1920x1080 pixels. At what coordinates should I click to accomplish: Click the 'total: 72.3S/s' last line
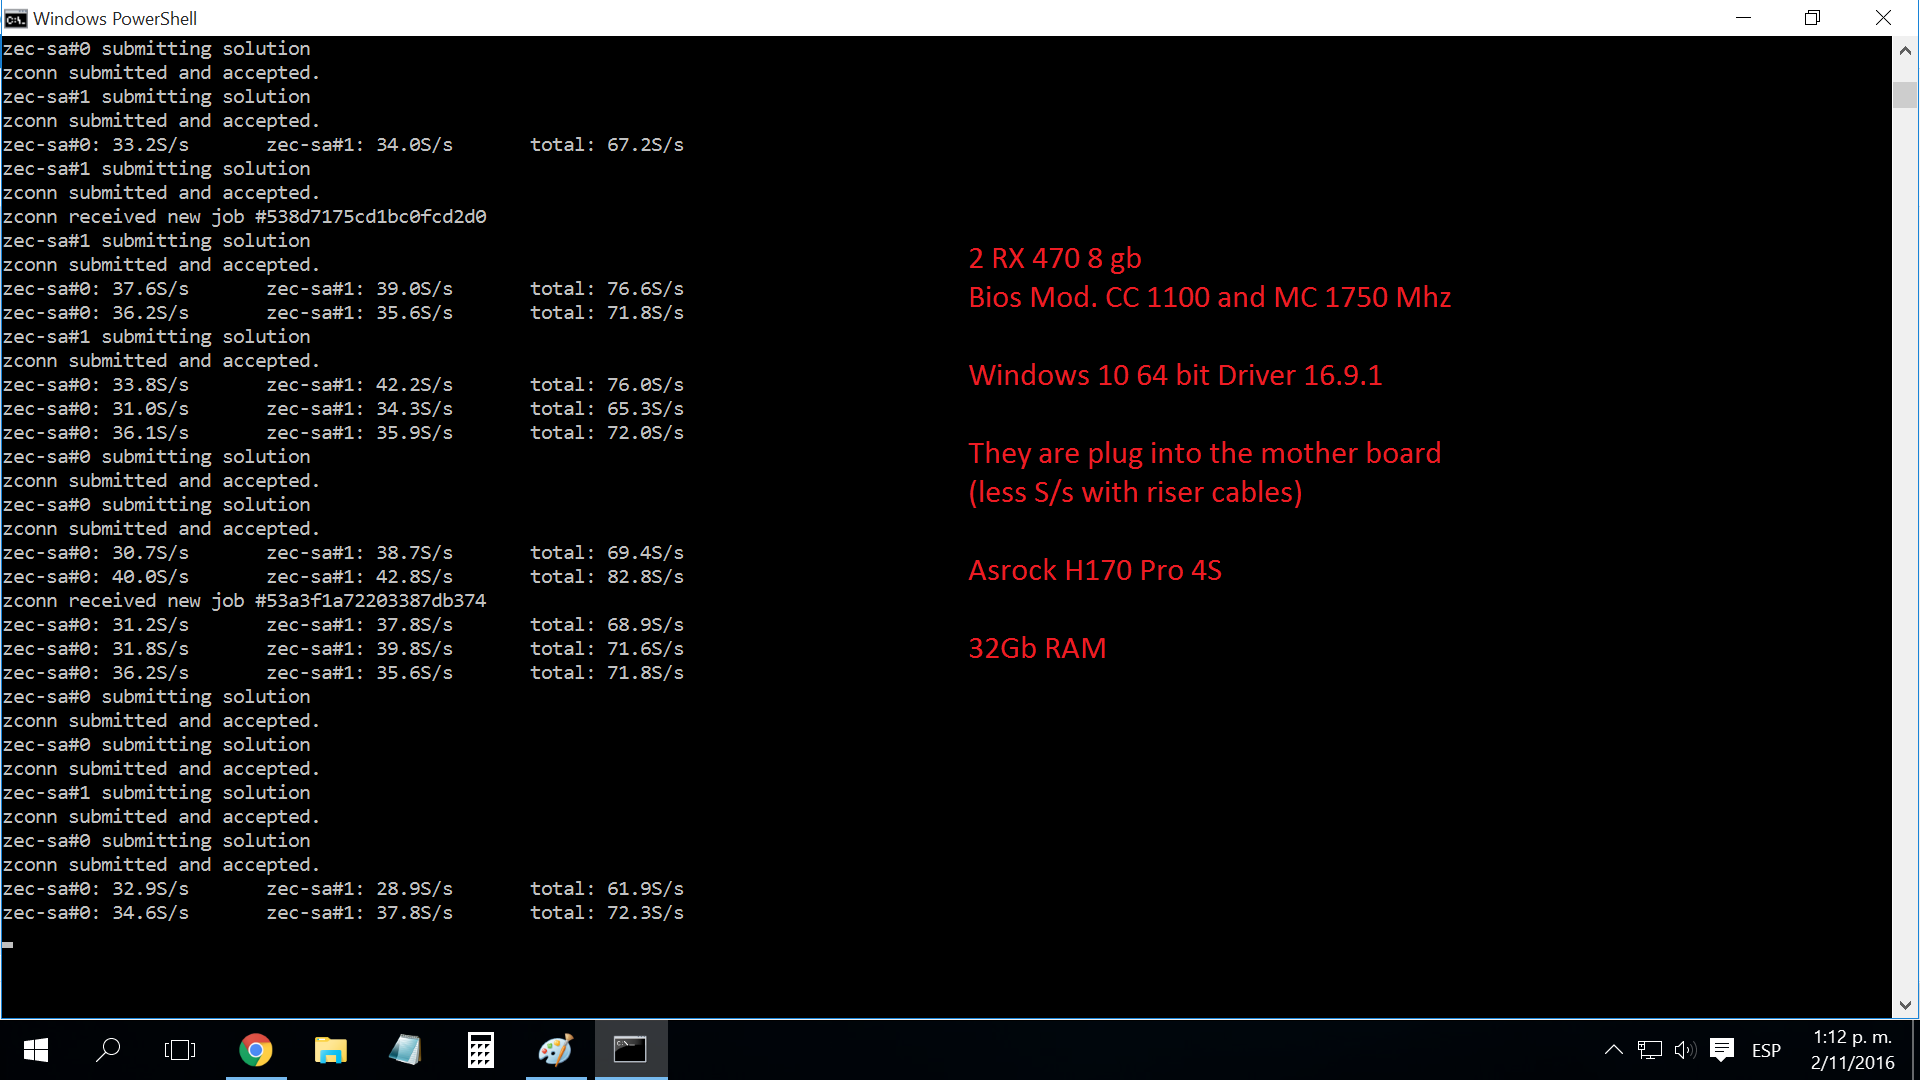point(607,913)
